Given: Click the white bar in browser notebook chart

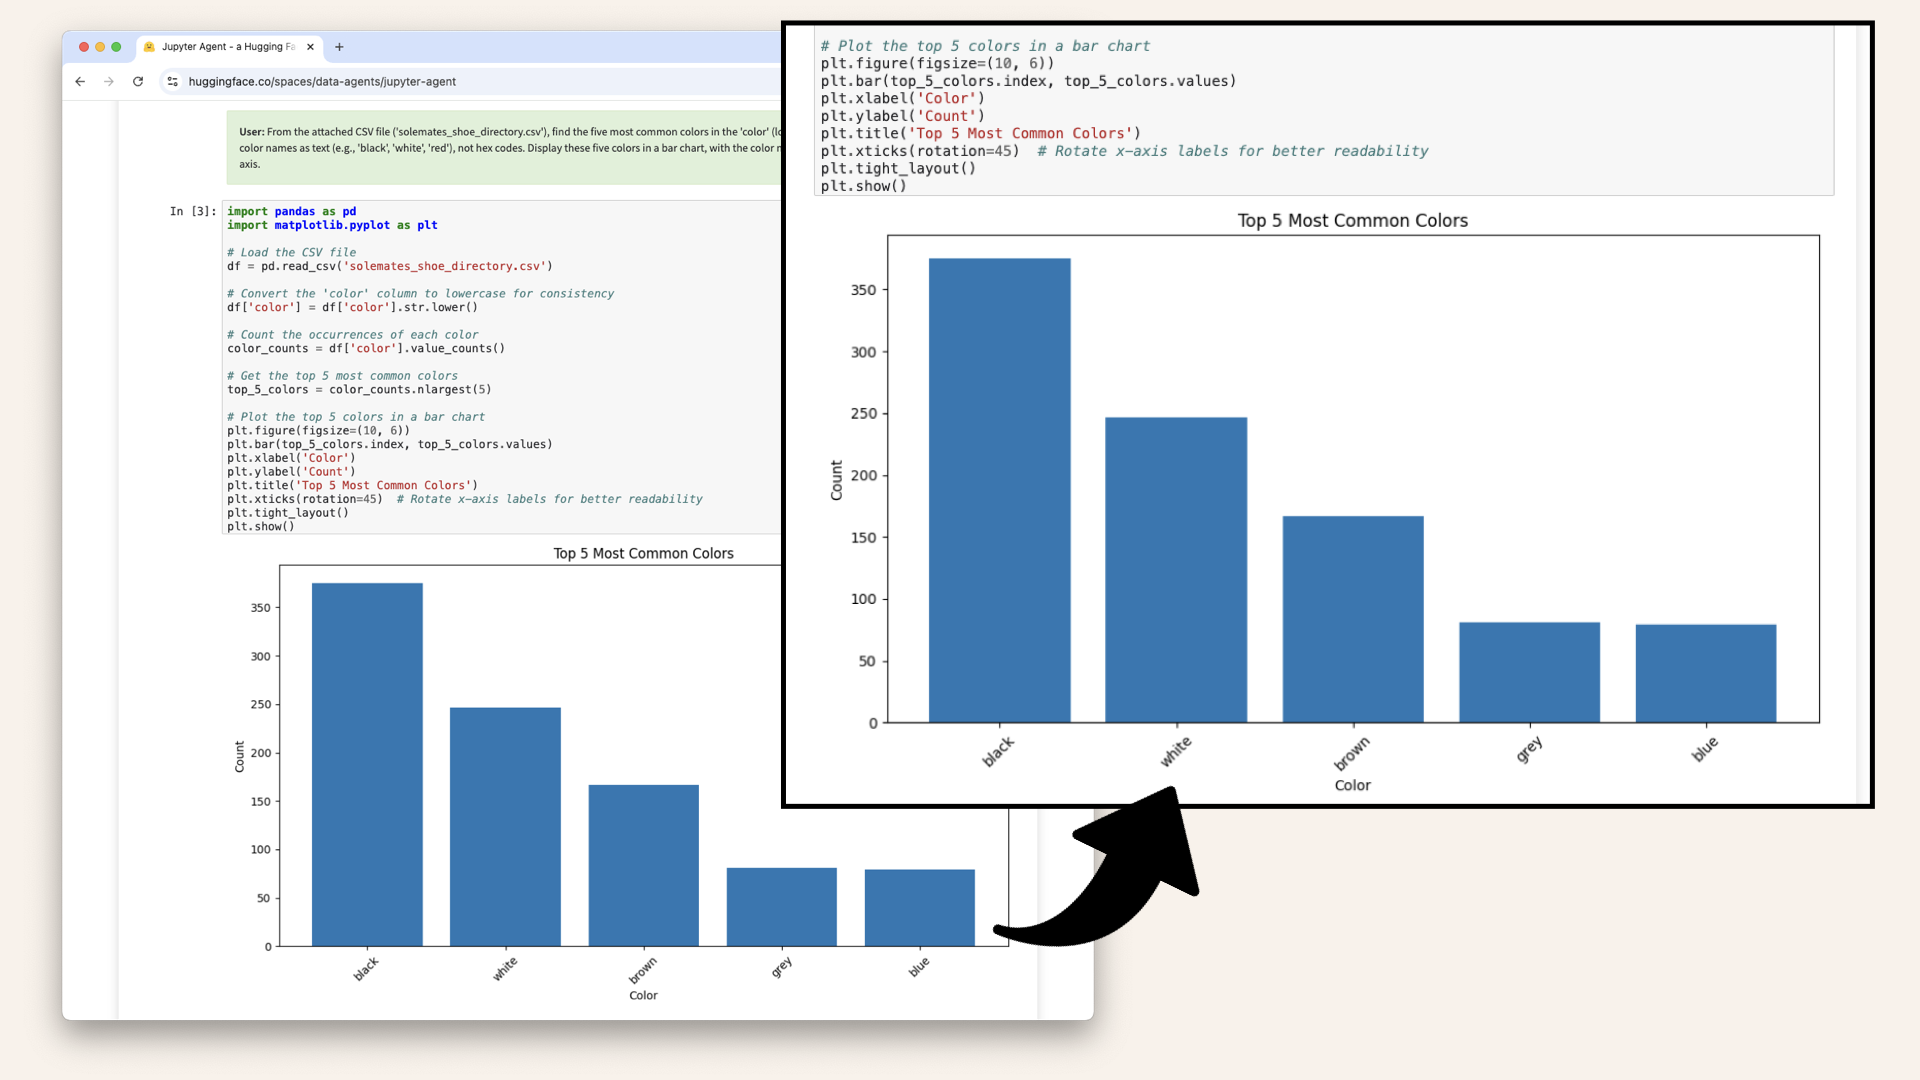Looking at the screenshot, I should 505,827.
